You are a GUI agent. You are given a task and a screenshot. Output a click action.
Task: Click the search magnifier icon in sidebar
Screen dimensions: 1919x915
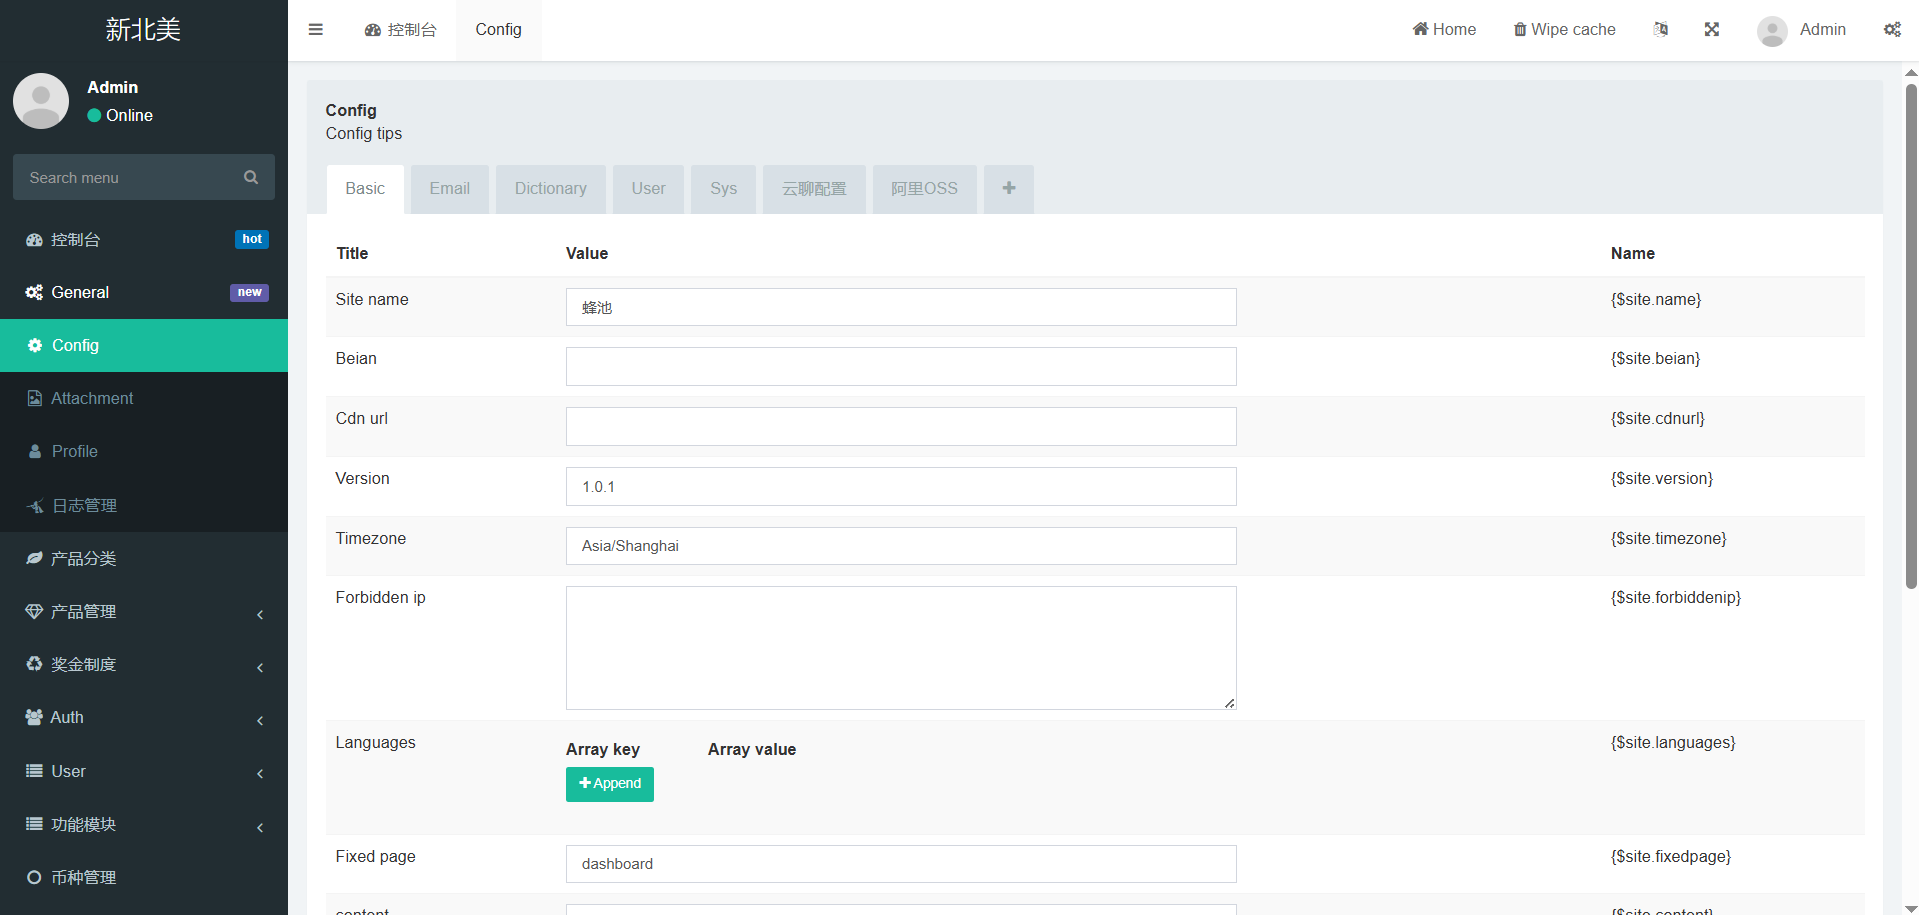tap(251, 177)
